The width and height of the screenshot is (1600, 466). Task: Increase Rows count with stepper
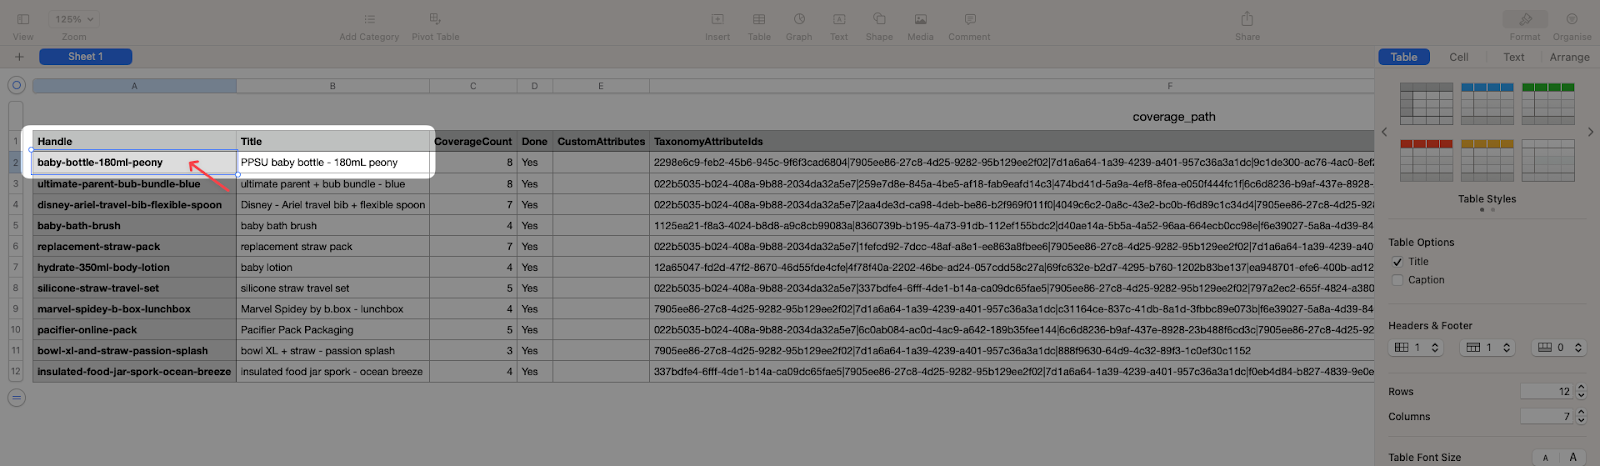tap(1581, 388)
